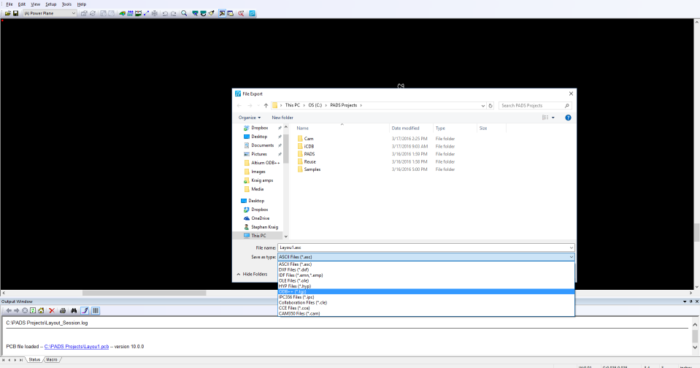Click the Undo toolbar icon
Screen dimensions: 700x368
165,13
